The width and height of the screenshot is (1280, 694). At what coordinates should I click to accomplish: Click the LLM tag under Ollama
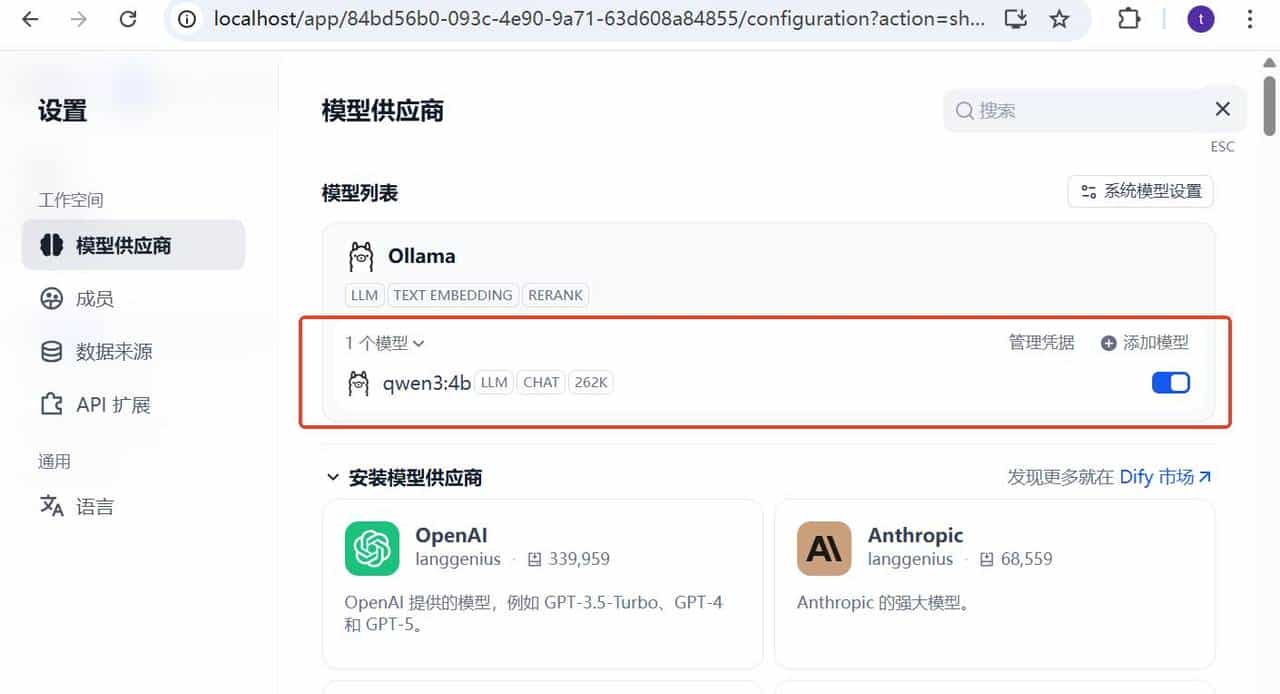(x=364, y=295)
